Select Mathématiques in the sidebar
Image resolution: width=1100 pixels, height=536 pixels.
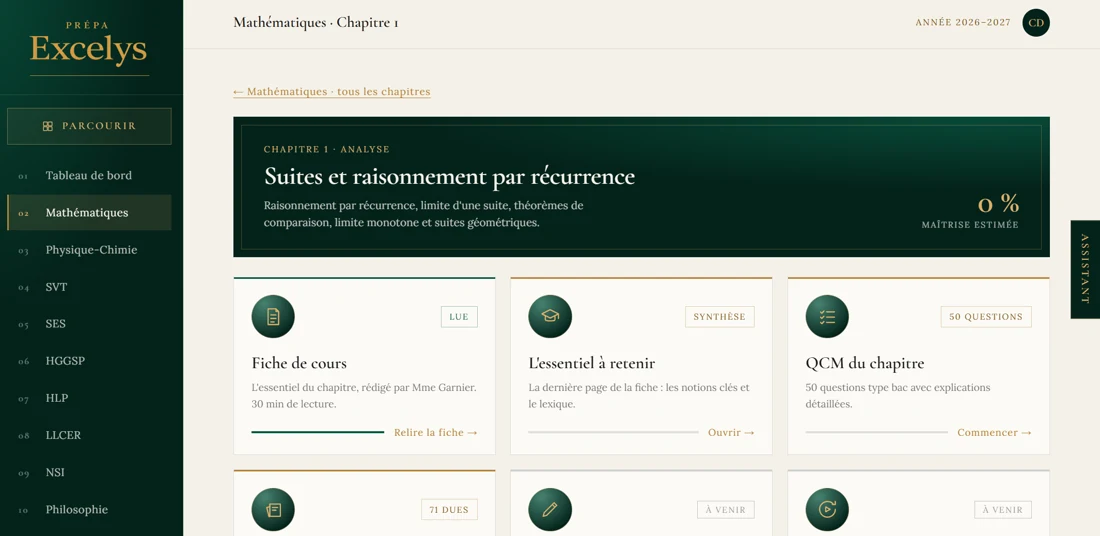pos(89,213)
